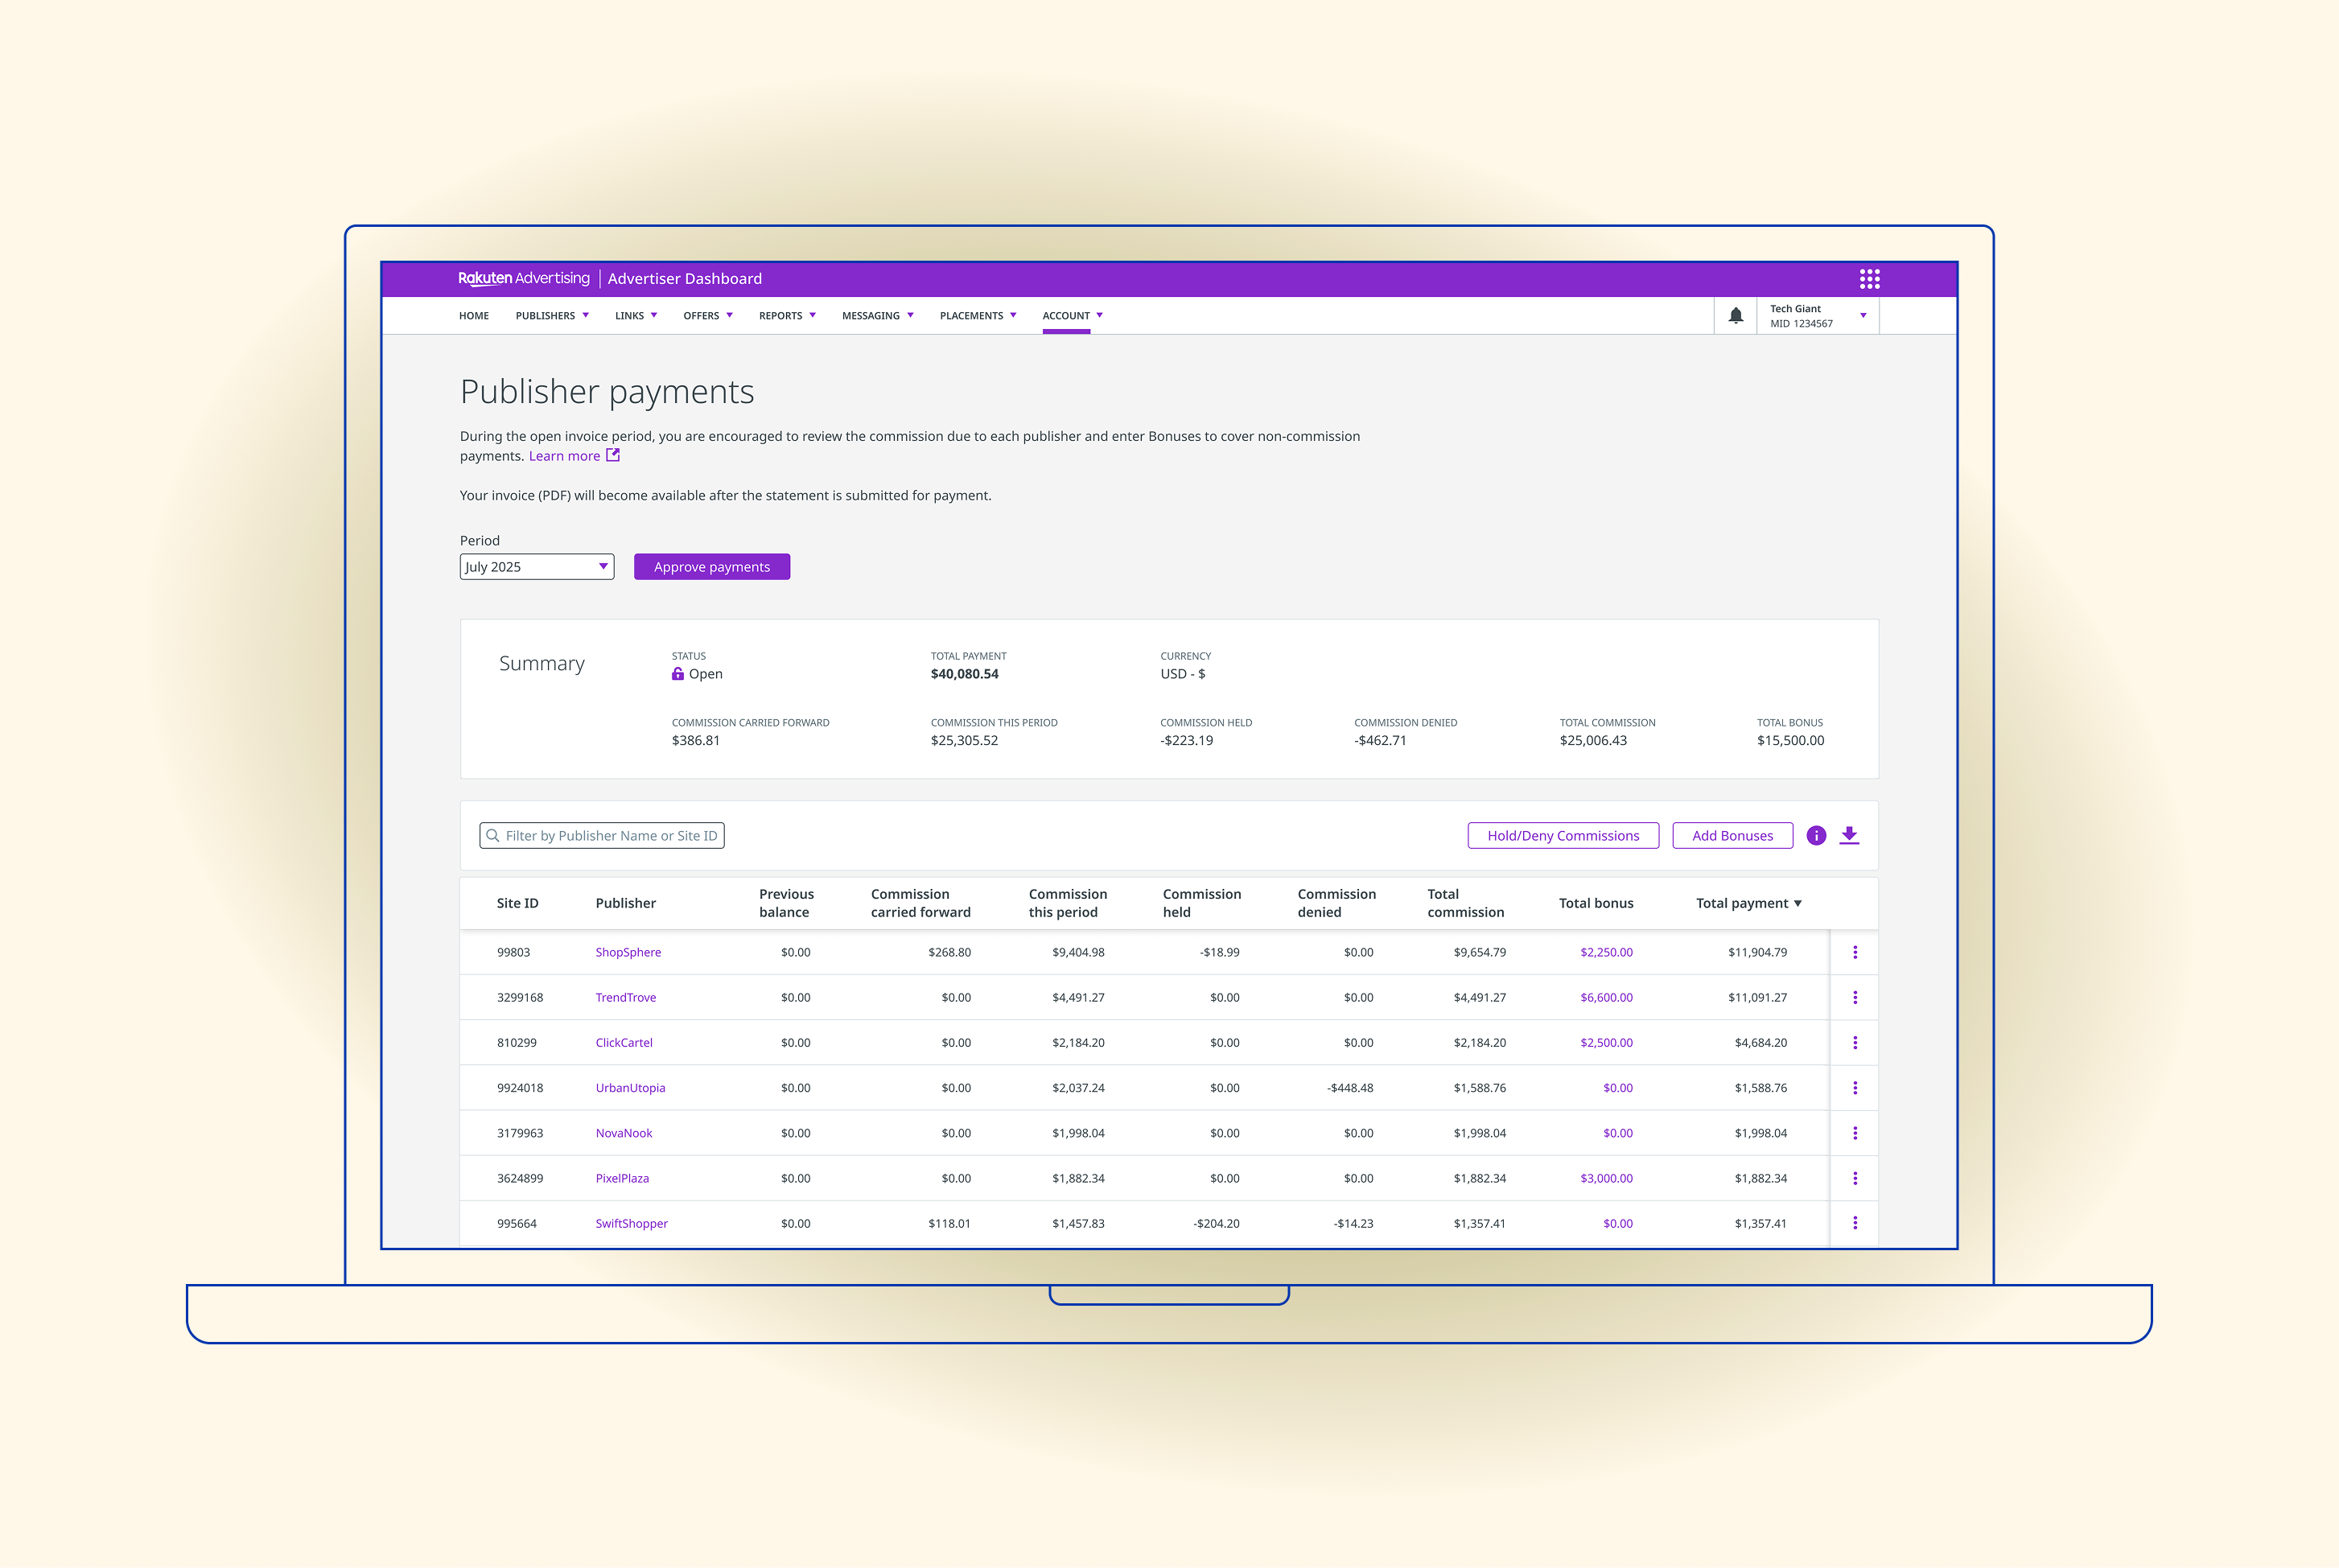Open the ClickCartel publisher link
Viewport: 2339px width, 1568px height.
coord(624,1043)
